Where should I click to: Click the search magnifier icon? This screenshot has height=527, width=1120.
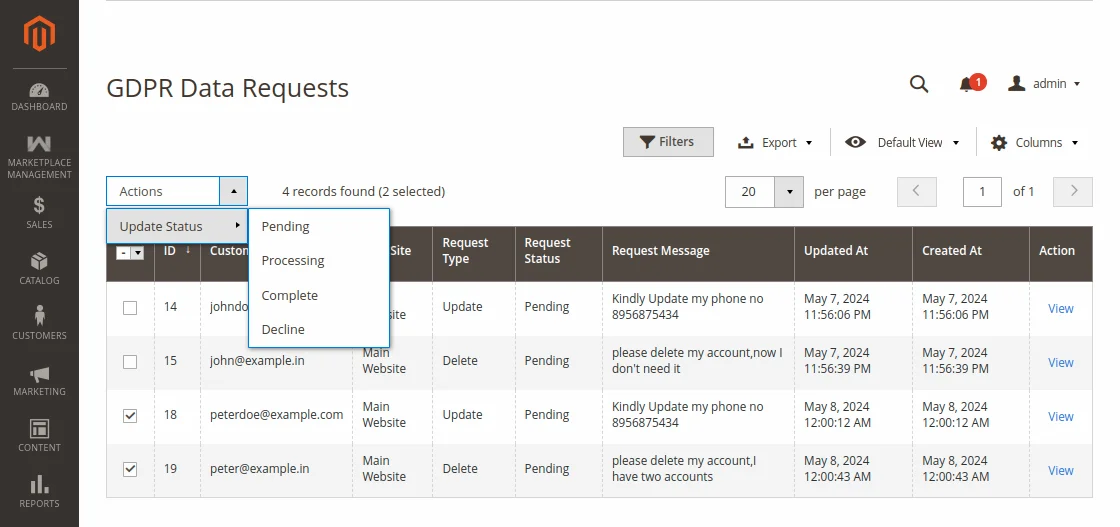tap(919, 84)
